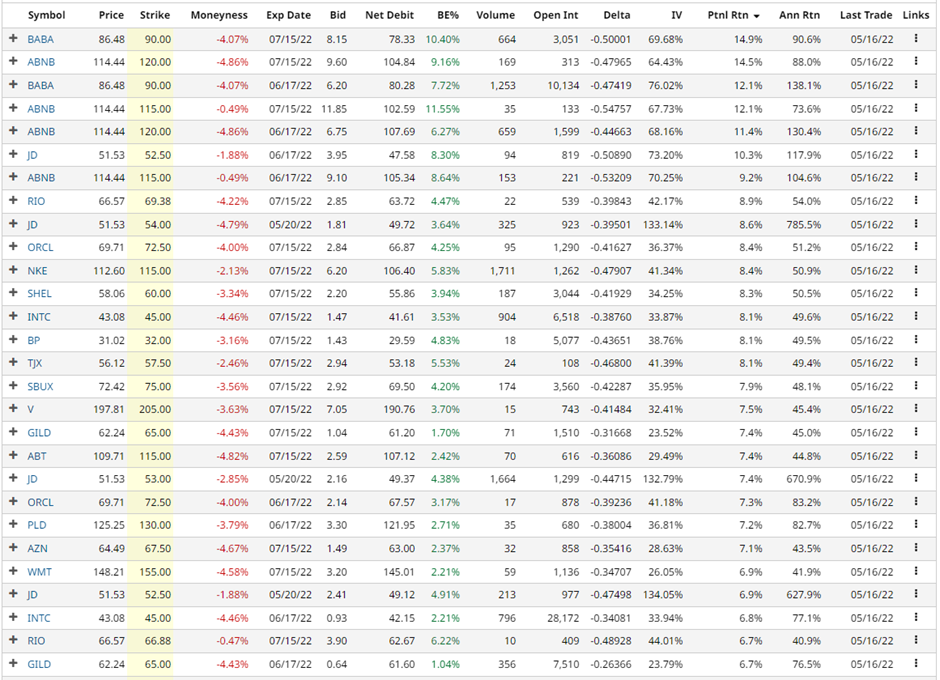
Task: Sort by the Price column header
Action: pyautogui.click(x=112, y=15)
